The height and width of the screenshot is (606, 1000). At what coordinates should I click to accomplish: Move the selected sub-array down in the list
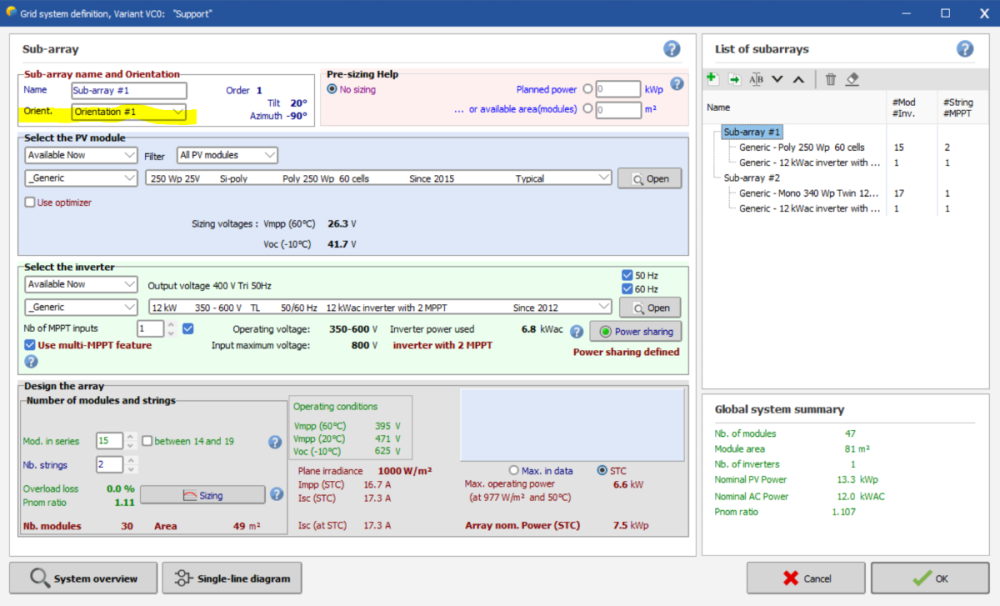coord(777,79)
